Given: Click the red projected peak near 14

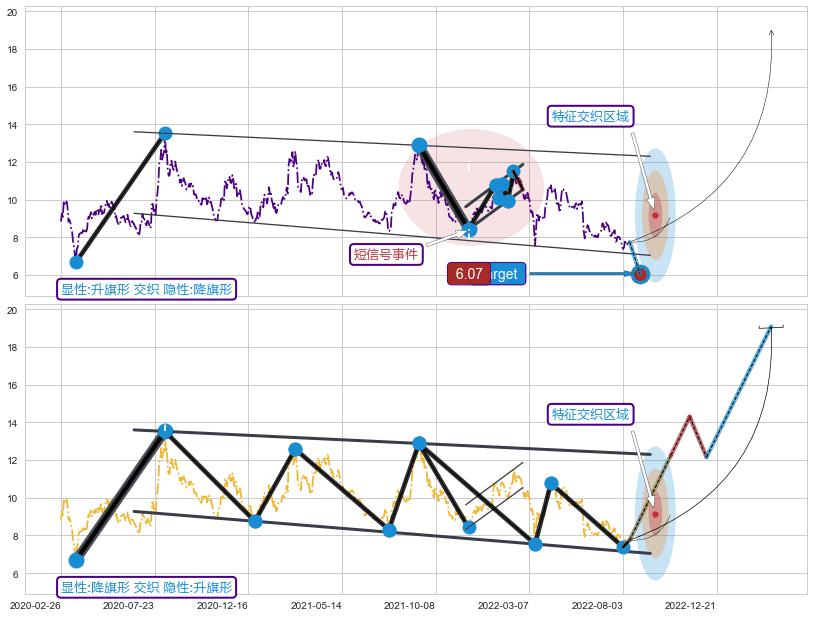Looking at the screenshot, I should pos(689,416).
